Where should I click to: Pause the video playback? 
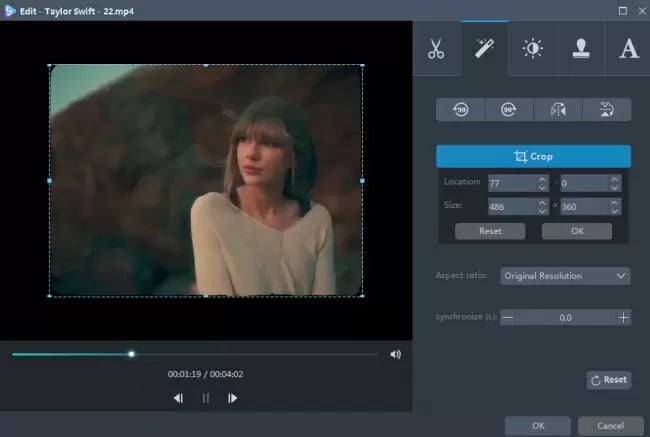(206, 398)
